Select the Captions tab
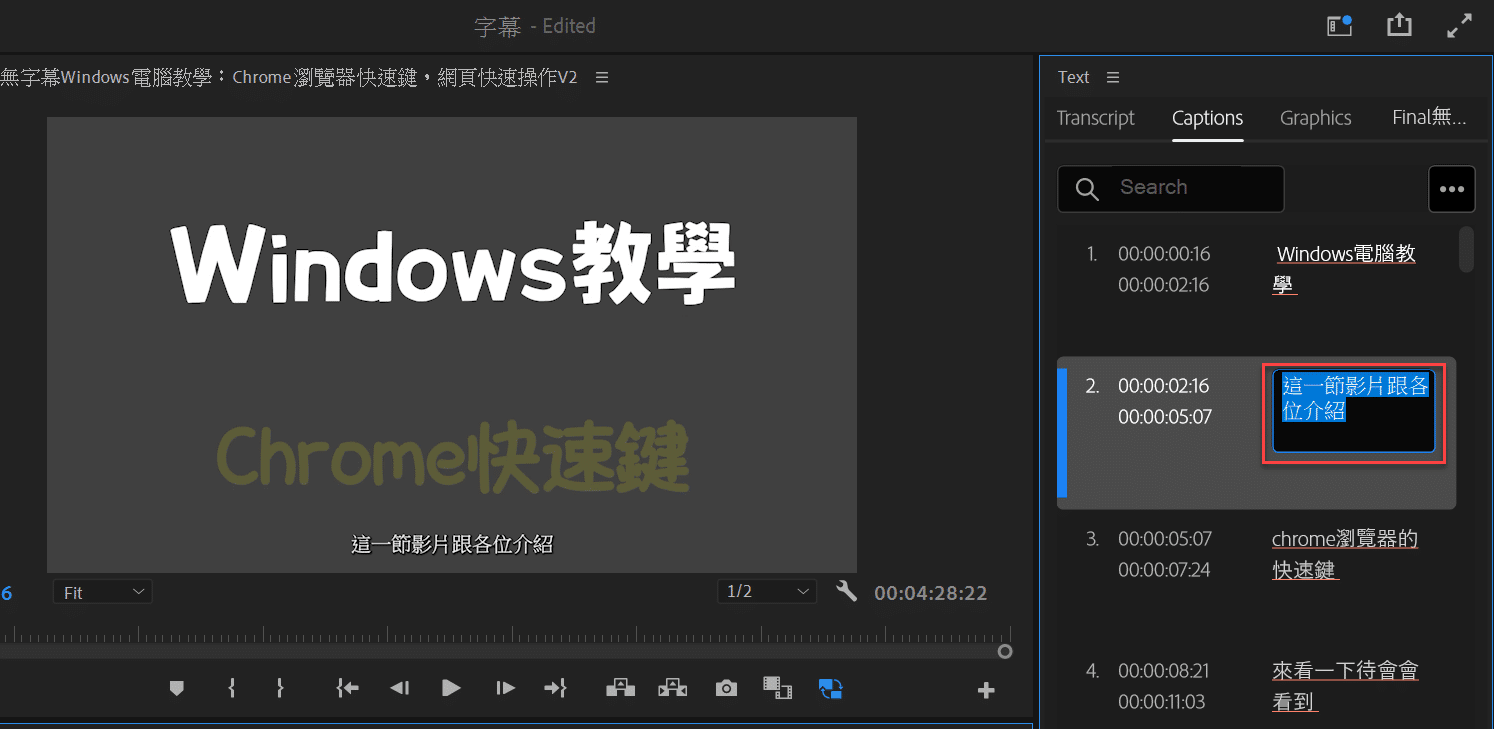Screen dimensions: 1494x729 coord(1208,118)
